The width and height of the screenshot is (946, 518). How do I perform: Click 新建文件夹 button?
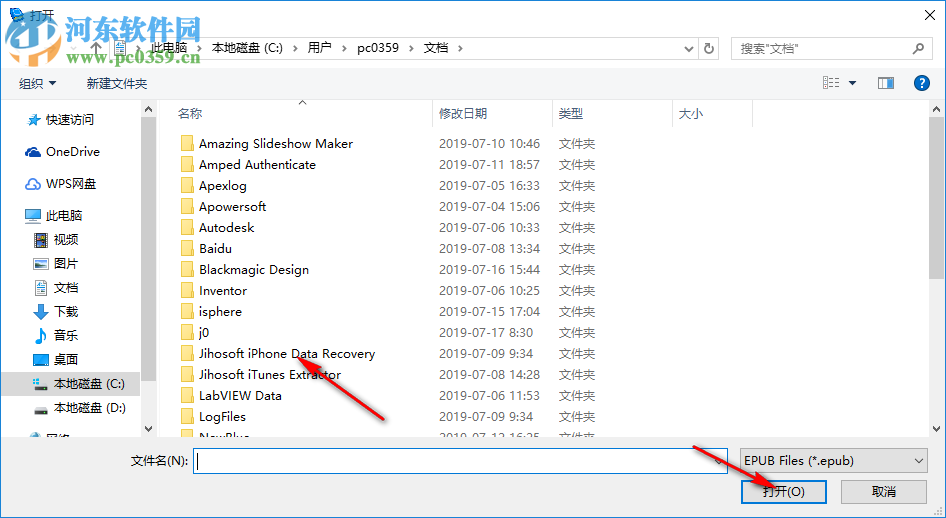116,84
